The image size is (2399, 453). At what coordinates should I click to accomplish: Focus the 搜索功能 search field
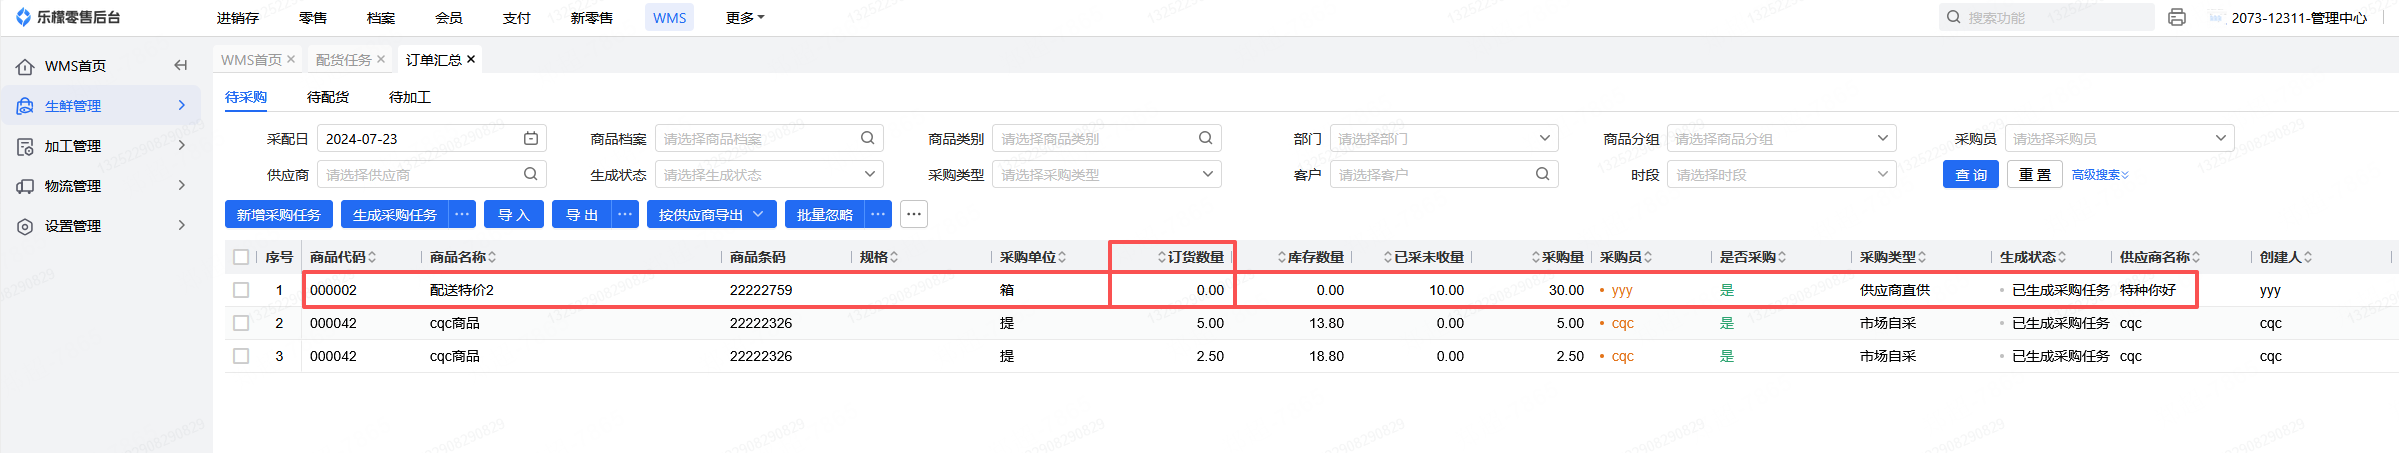[x=2055, y=18]
